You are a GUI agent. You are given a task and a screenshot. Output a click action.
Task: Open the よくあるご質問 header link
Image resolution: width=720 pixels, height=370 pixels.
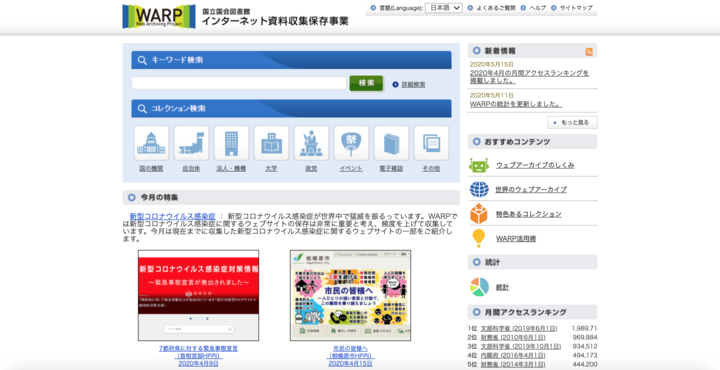(x=495, y=8)
